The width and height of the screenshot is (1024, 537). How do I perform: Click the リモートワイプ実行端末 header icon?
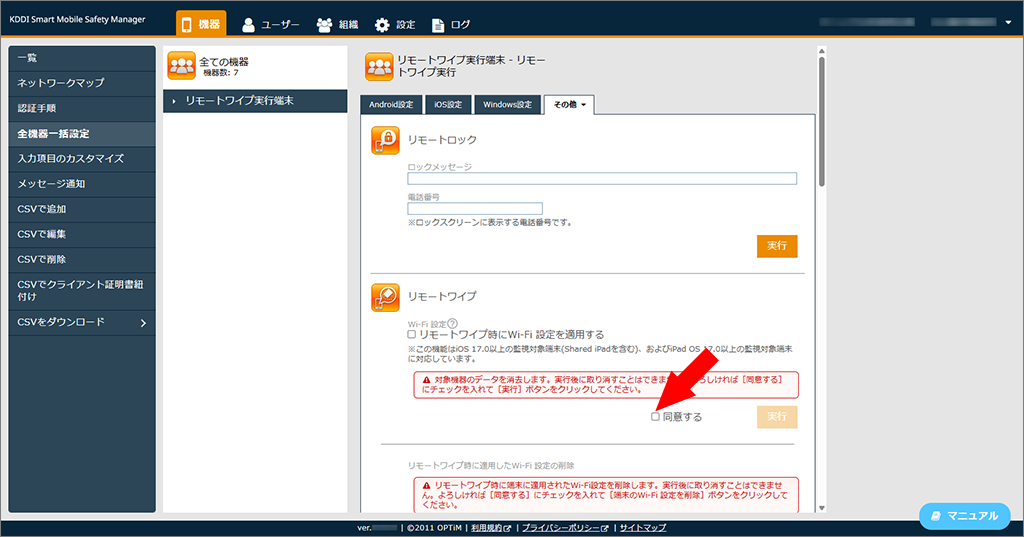click(379, 67)
